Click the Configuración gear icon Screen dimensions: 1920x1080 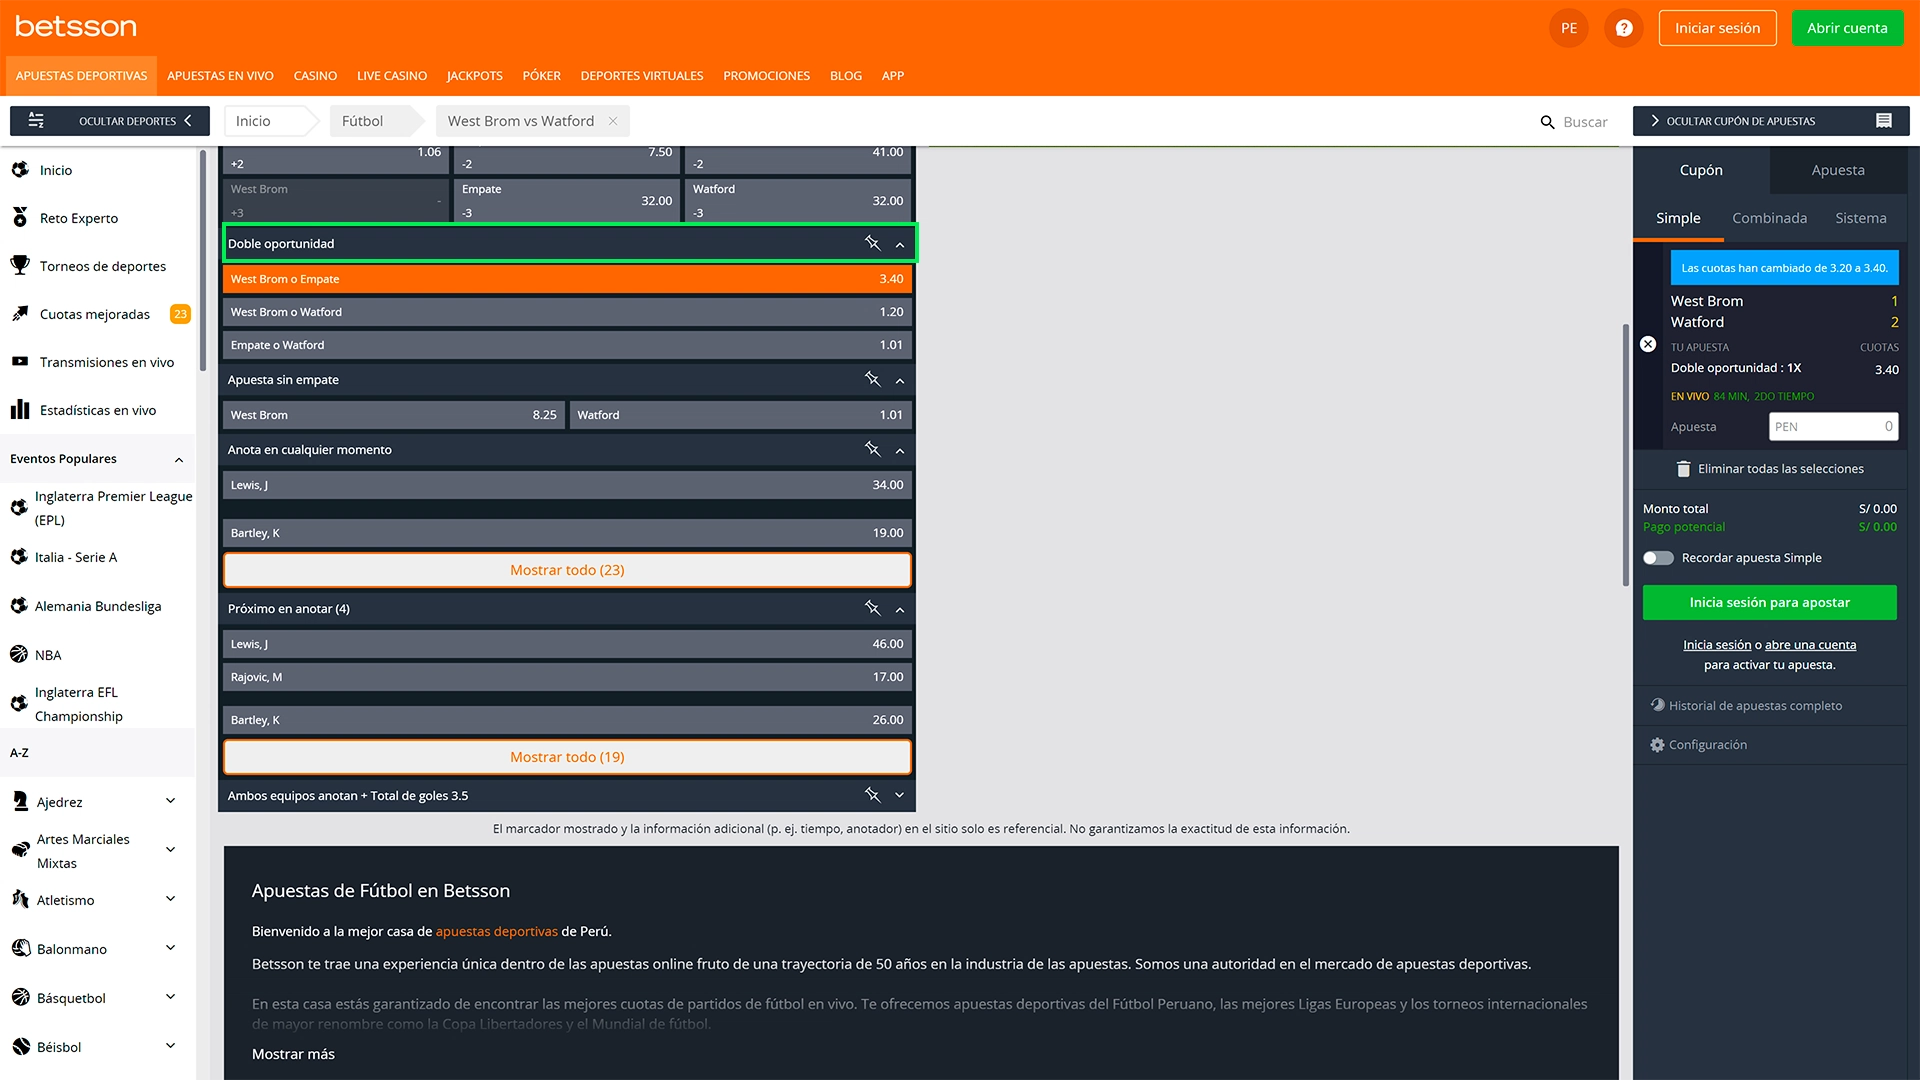point(1657,745)
